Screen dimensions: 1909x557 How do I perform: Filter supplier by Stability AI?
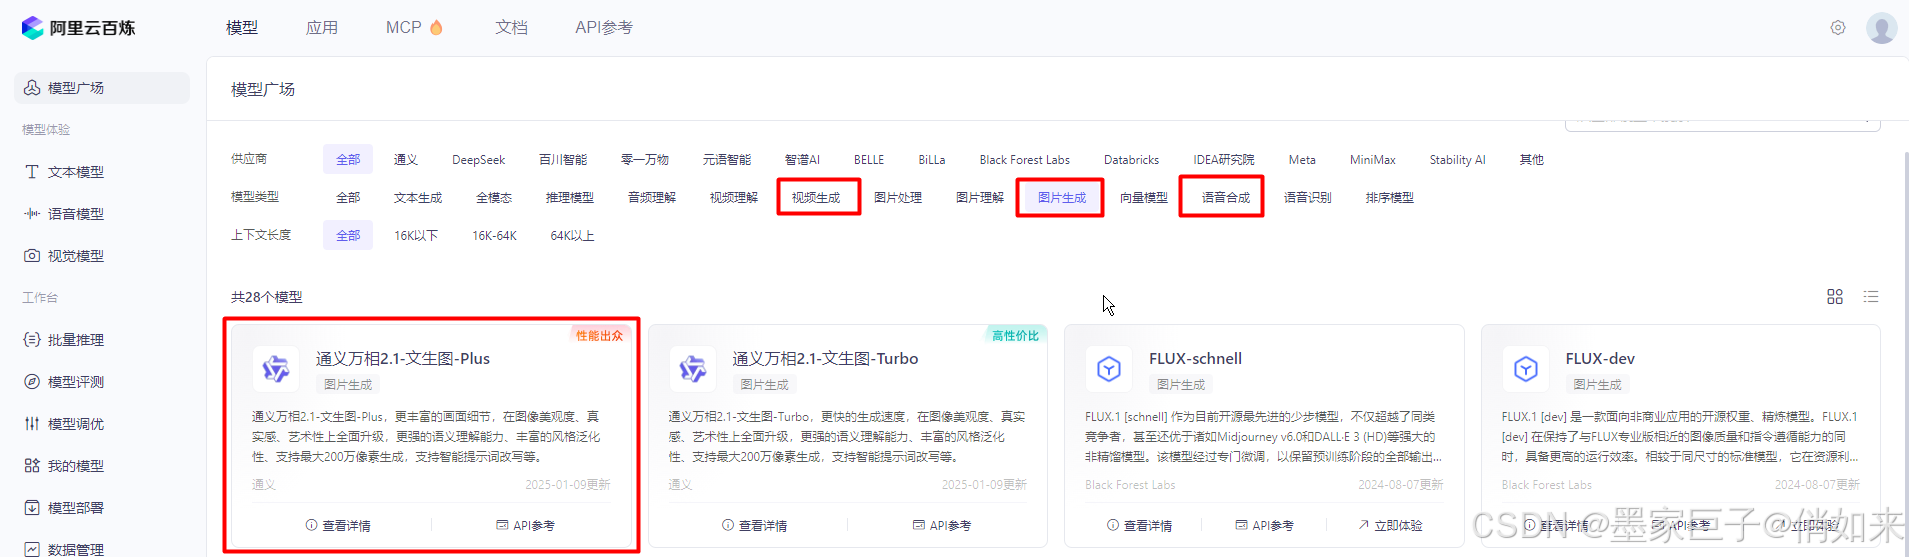(1457, 160)
